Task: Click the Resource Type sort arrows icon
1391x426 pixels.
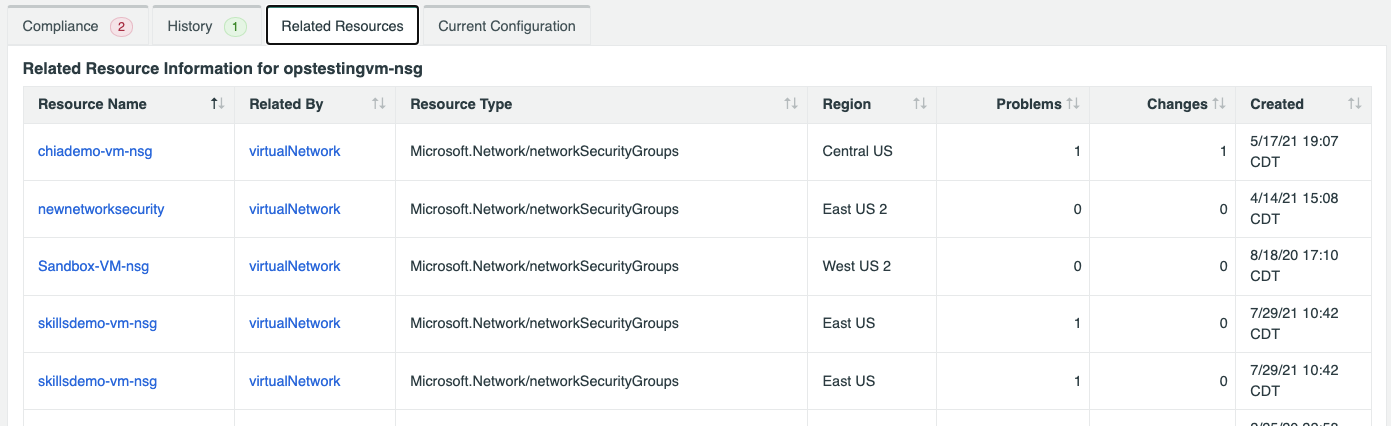Action: 790,104
